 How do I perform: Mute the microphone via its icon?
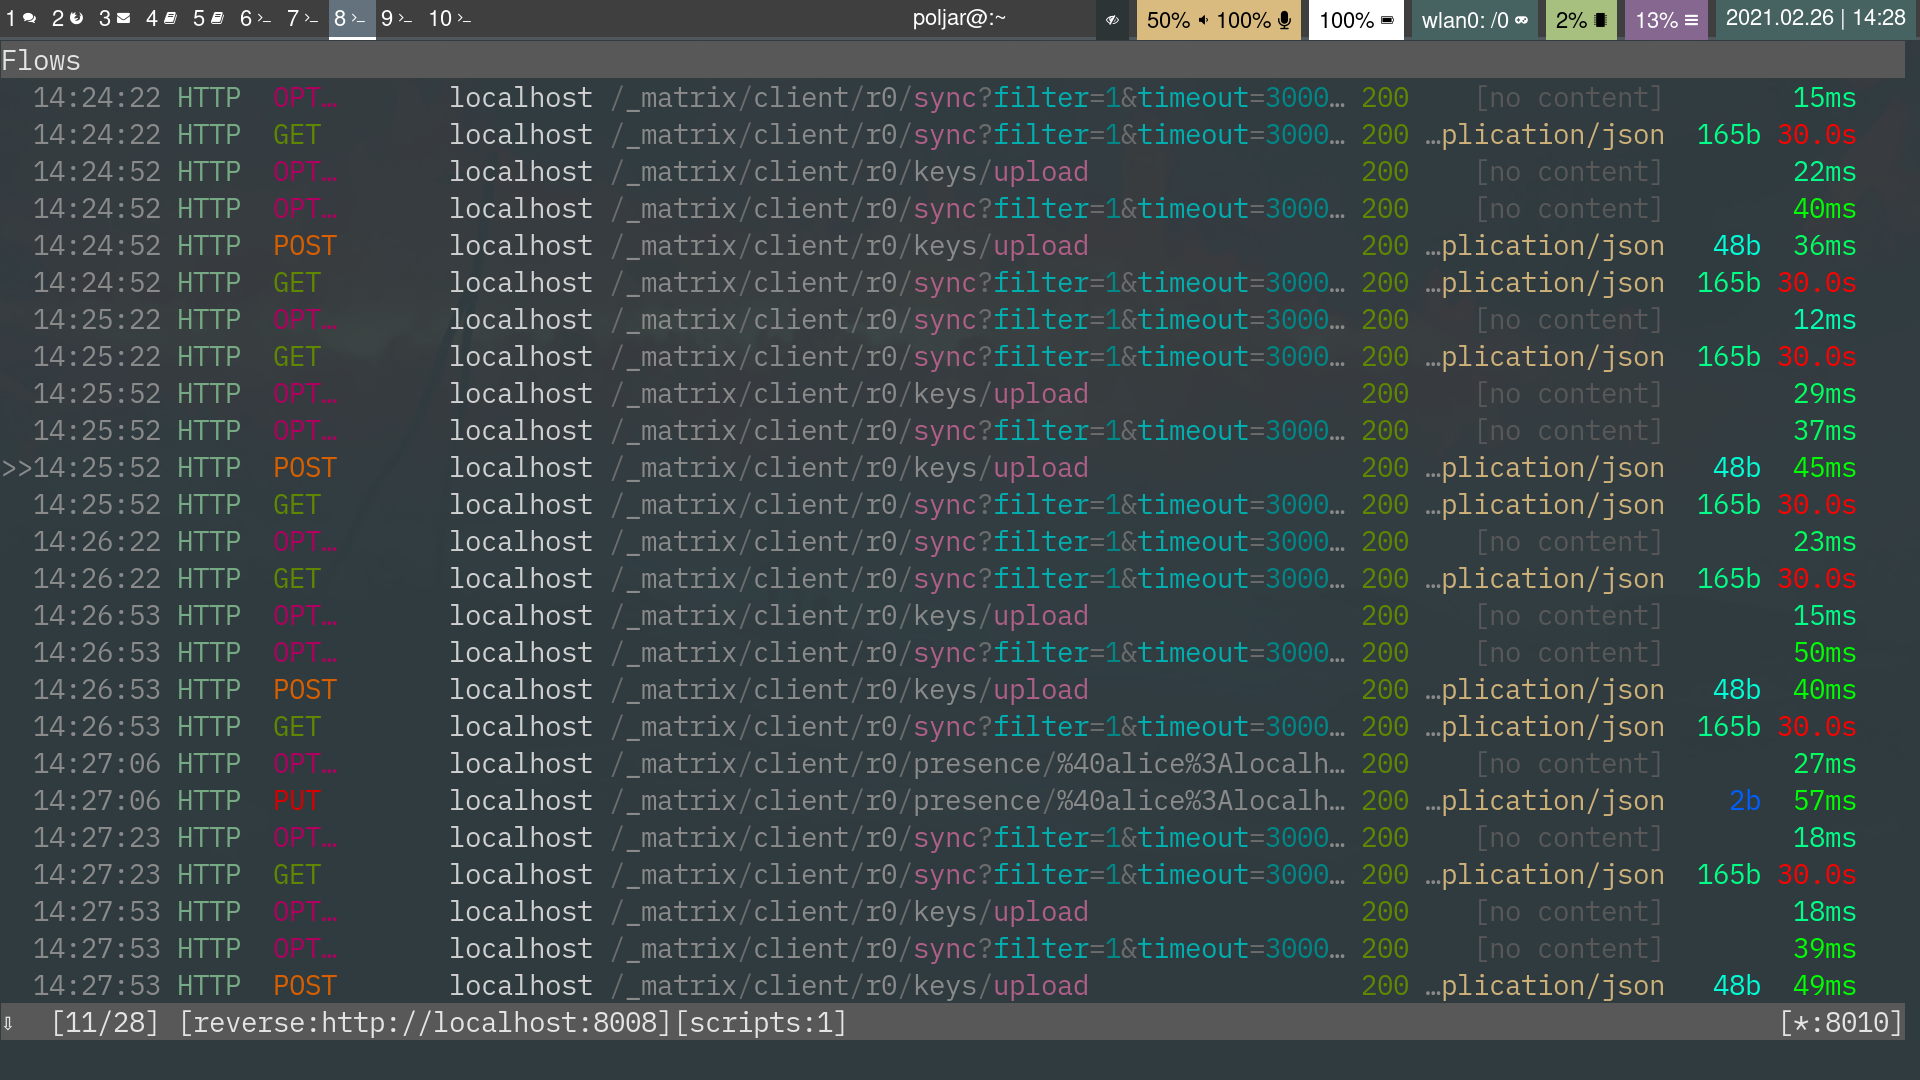1286,19
